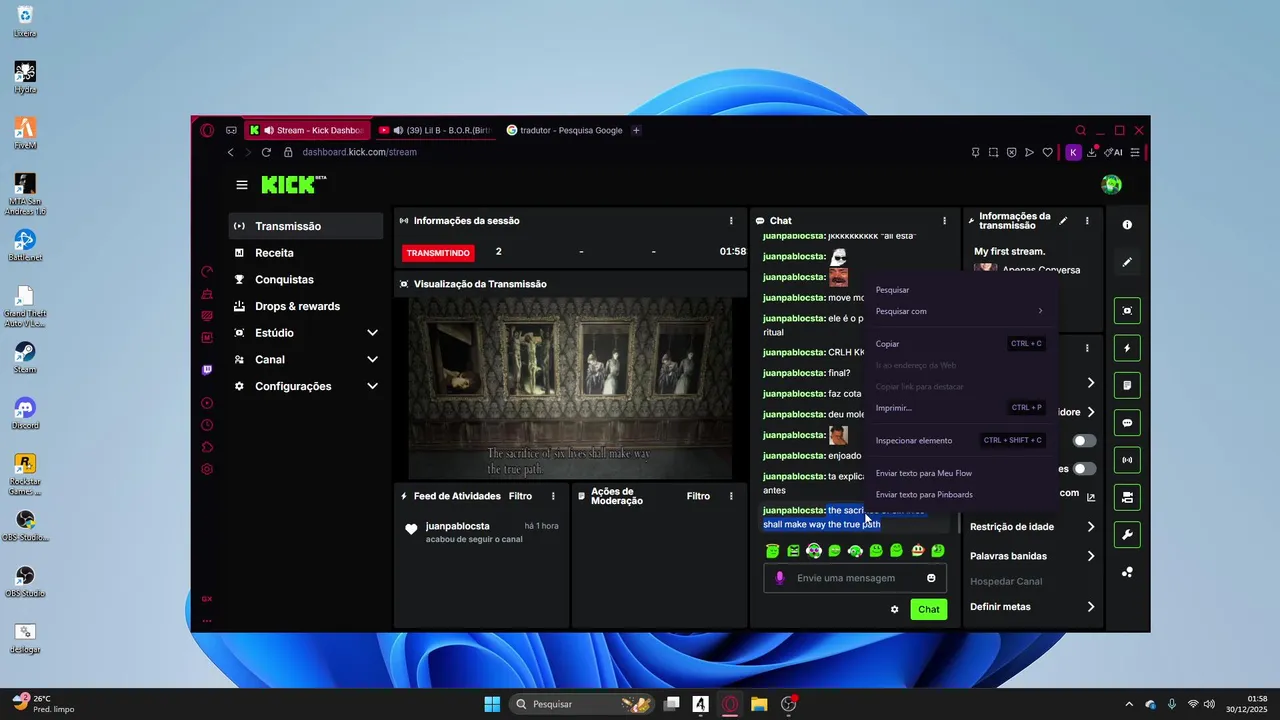Viewport: 1280px width, 720px height.
Task: Select the camera widget icon on right rail
Action: 1127,497
